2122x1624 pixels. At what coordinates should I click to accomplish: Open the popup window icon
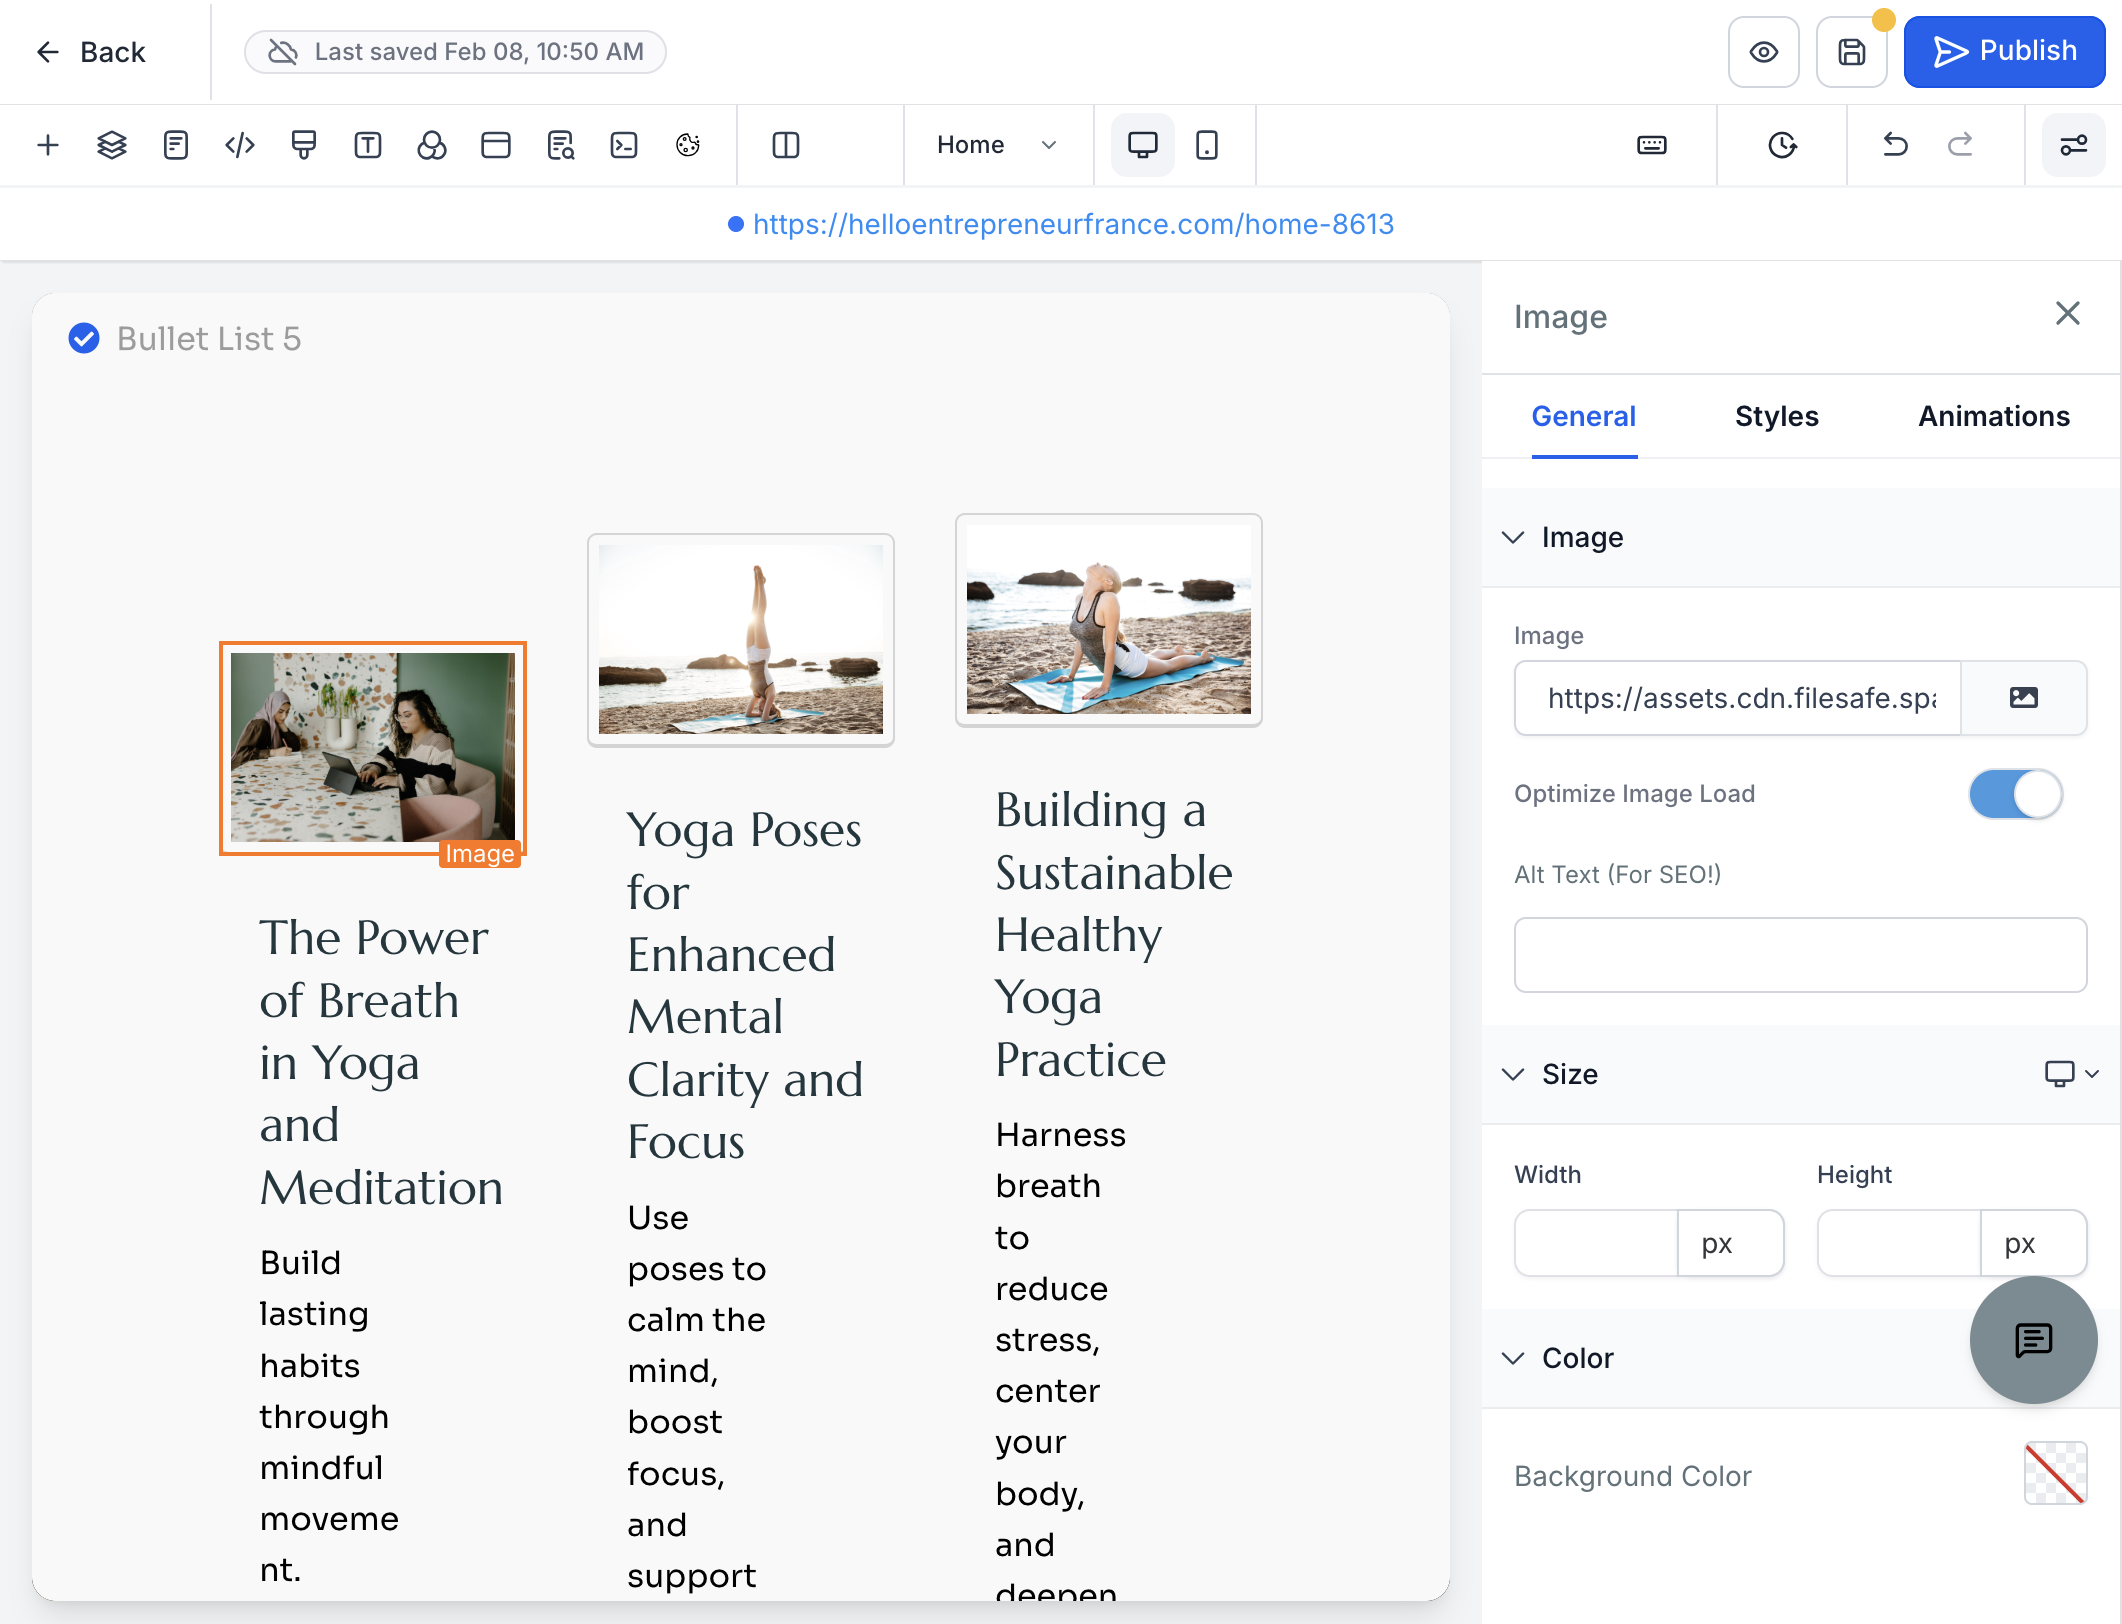point(496,145)
